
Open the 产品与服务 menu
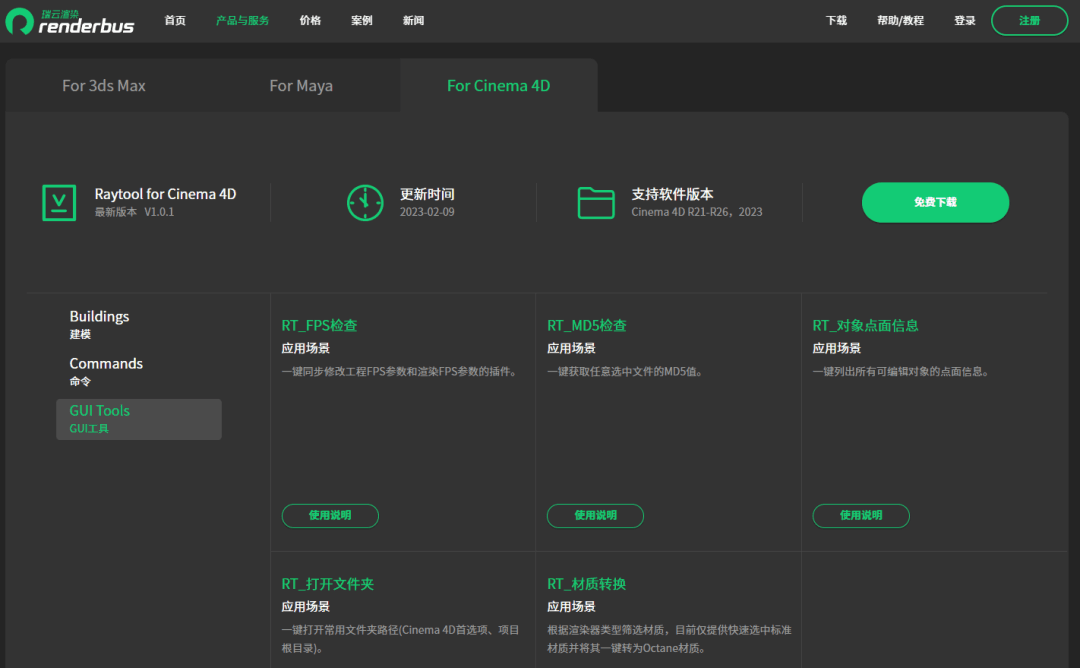click(x=242, y=21)
